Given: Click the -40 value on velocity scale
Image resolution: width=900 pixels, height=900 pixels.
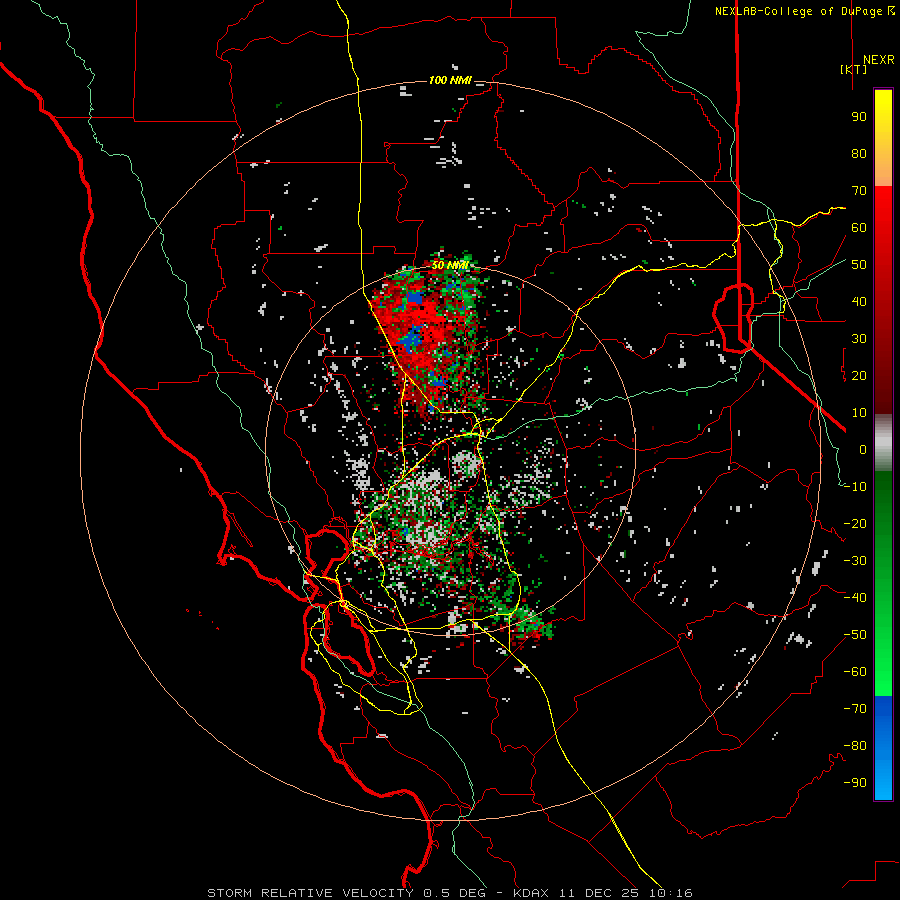Looking at the screenshot, I should tap(855, 598).
